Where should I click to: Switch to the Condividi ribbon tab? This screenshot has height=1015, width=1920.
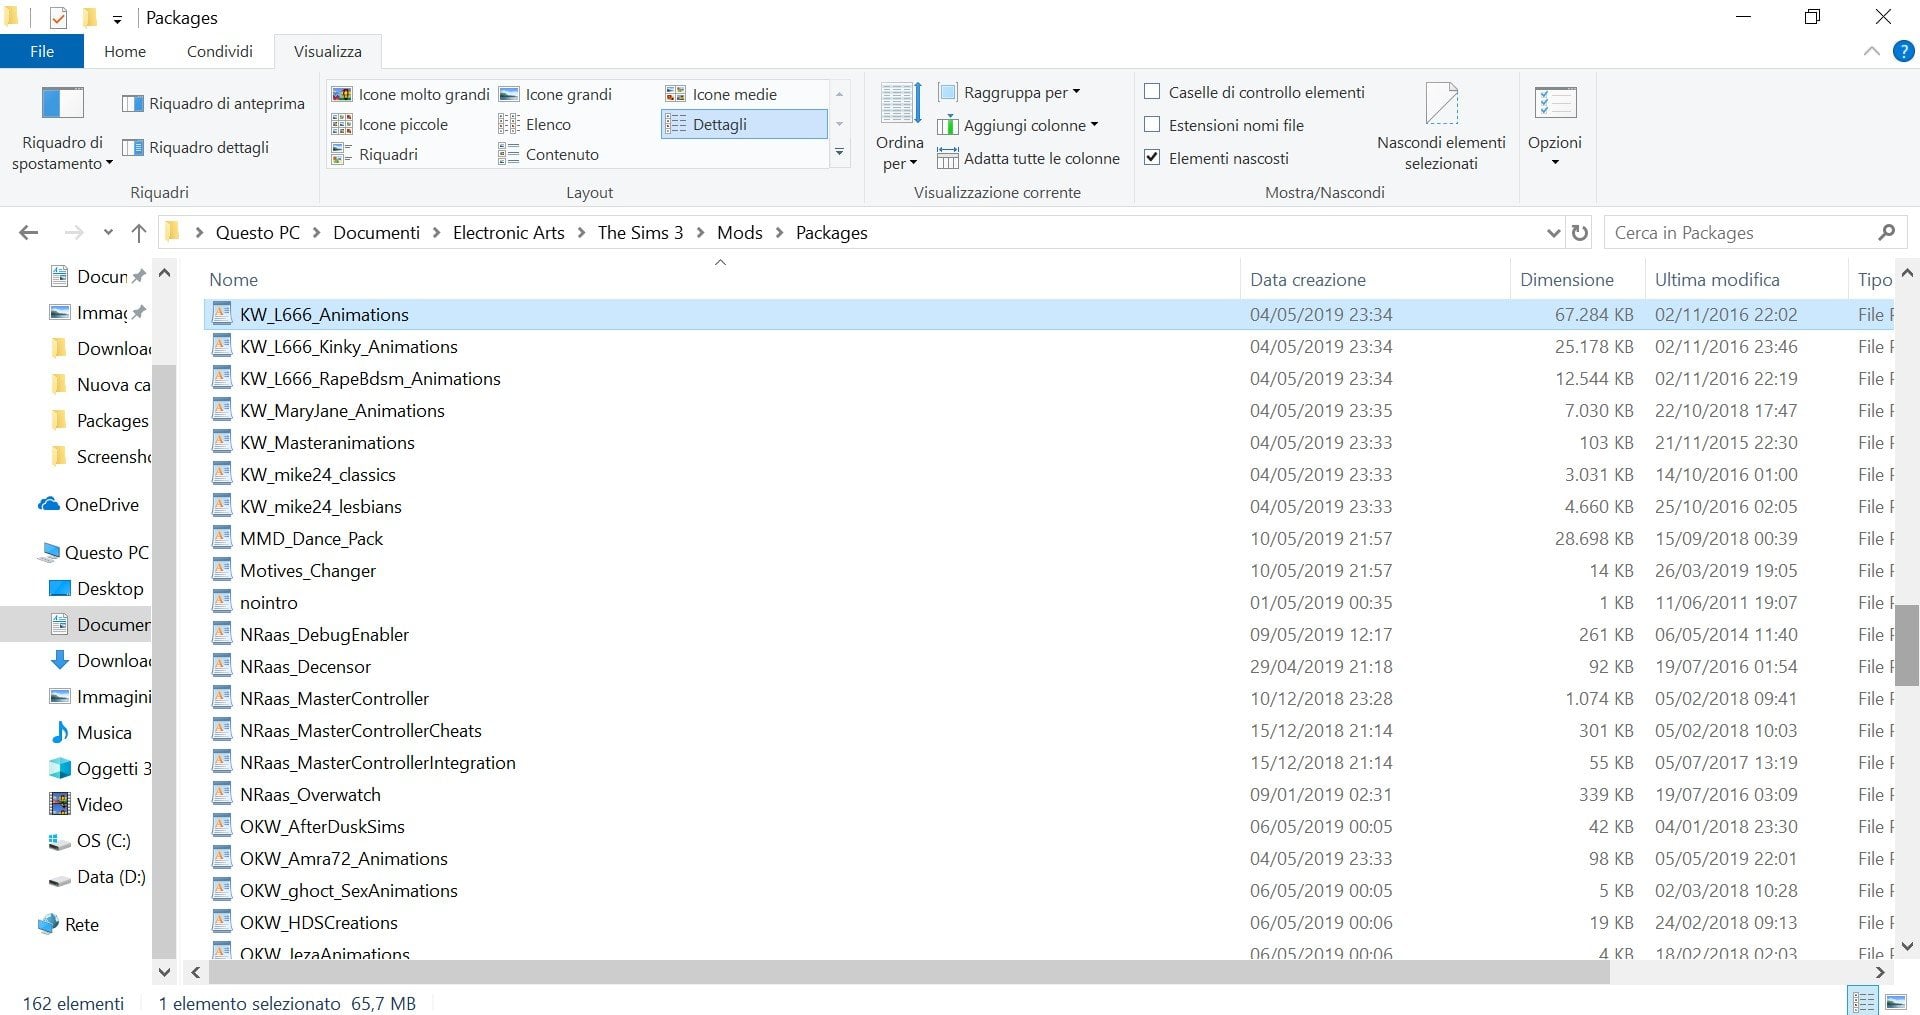pos(220,51)
